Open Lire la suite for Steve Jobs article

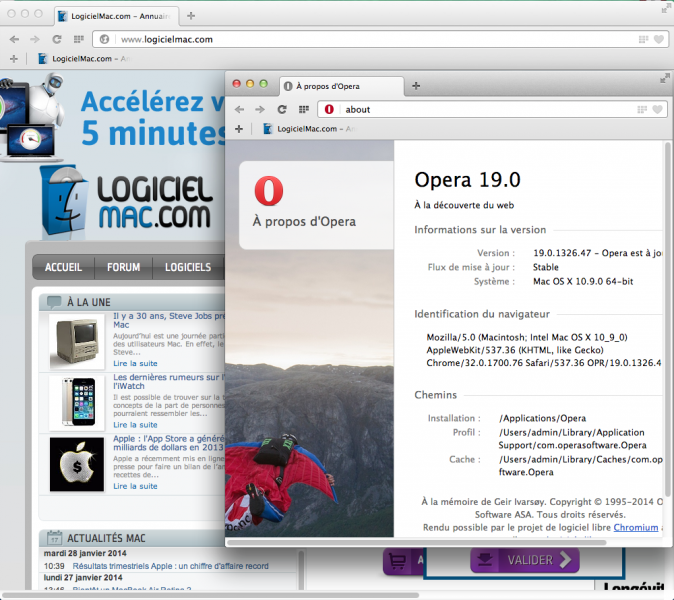pyautogui.click(x=135, y=363)
